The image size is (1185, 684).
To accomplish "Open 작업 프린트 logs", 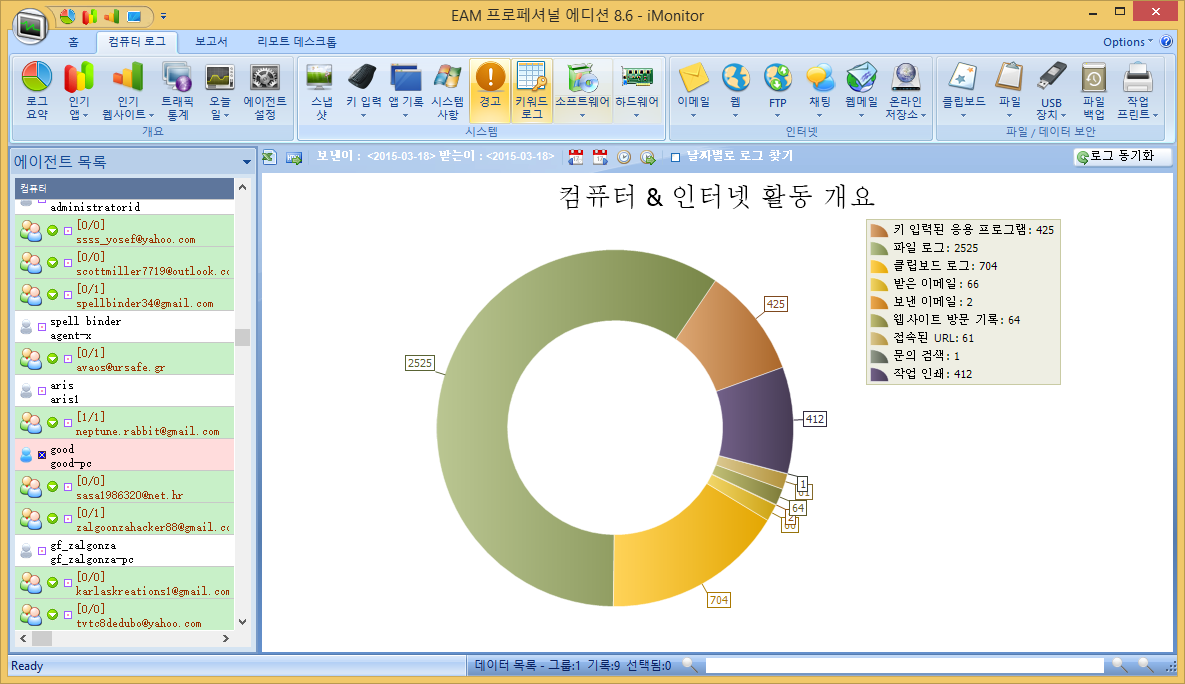I will pos(1137,91).
